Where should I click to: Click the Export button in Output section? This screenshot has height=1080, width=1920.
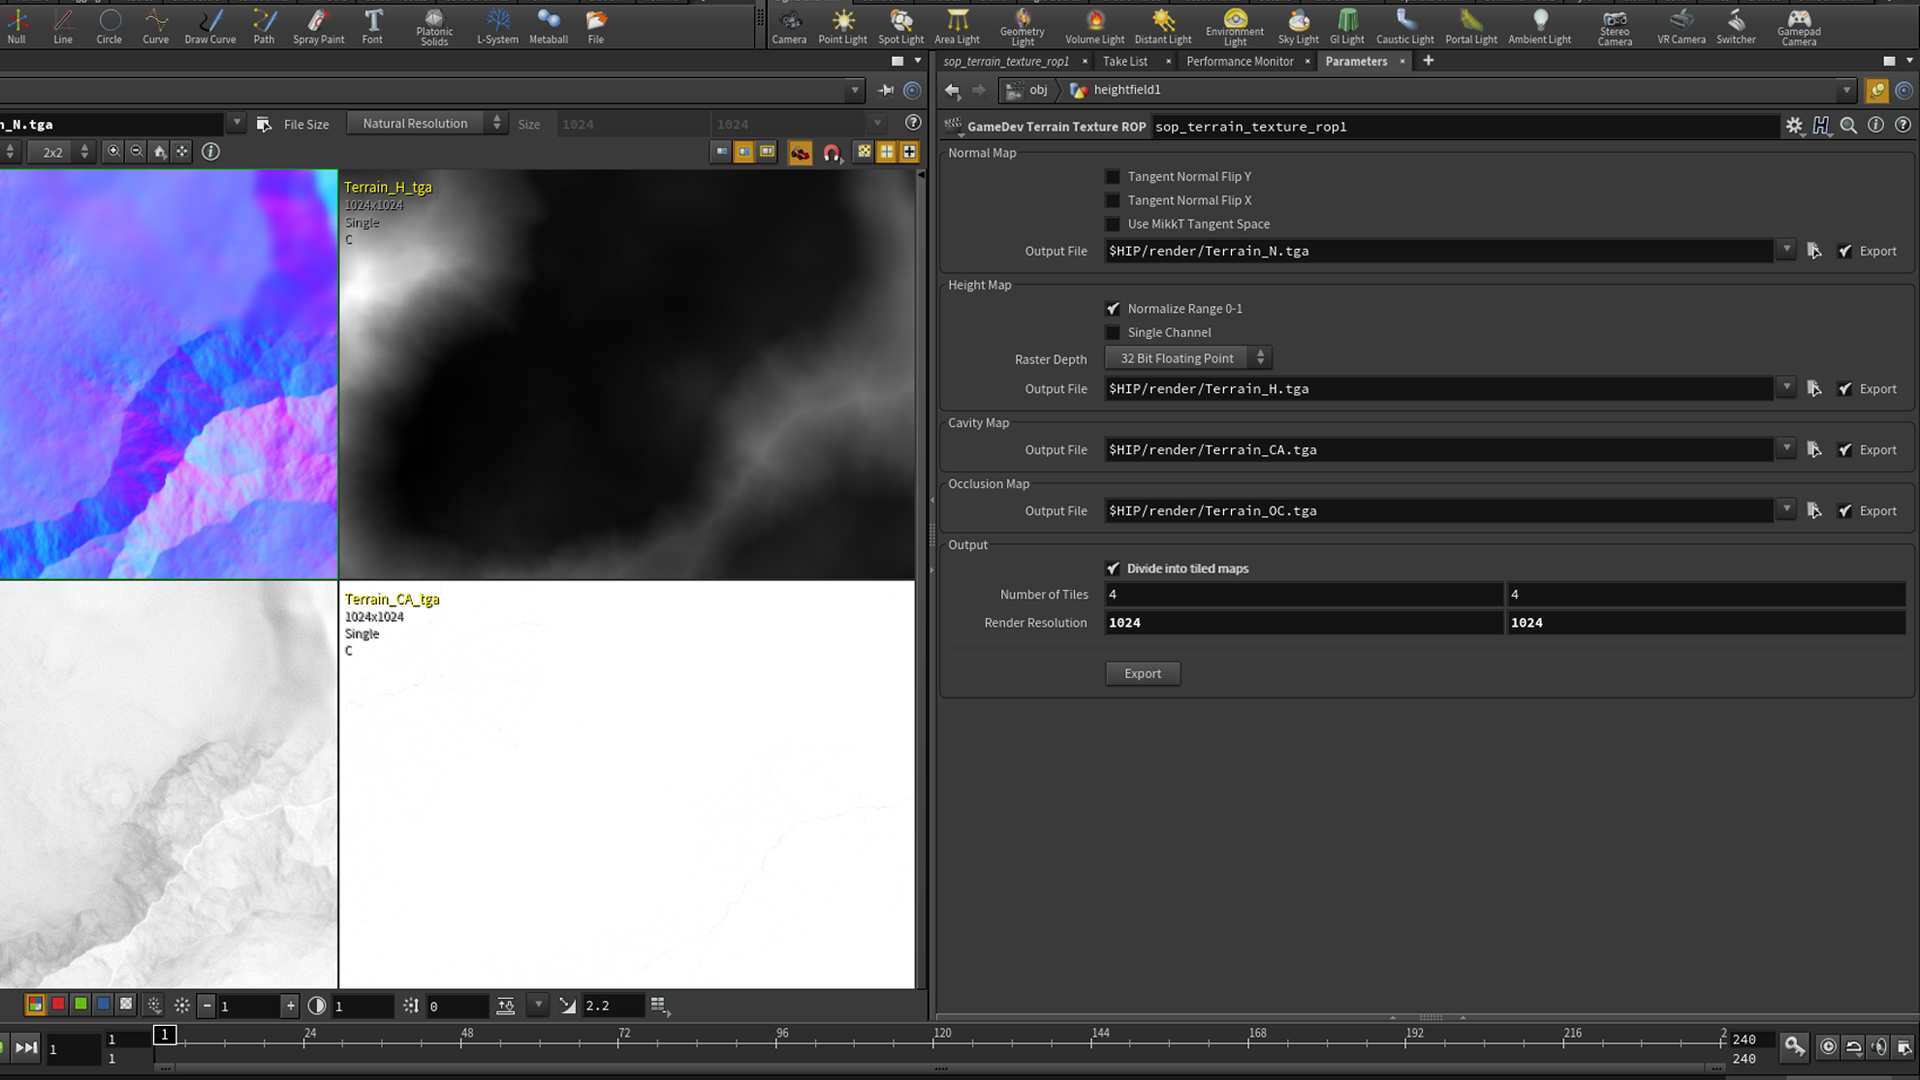(x=1142, y=673)
